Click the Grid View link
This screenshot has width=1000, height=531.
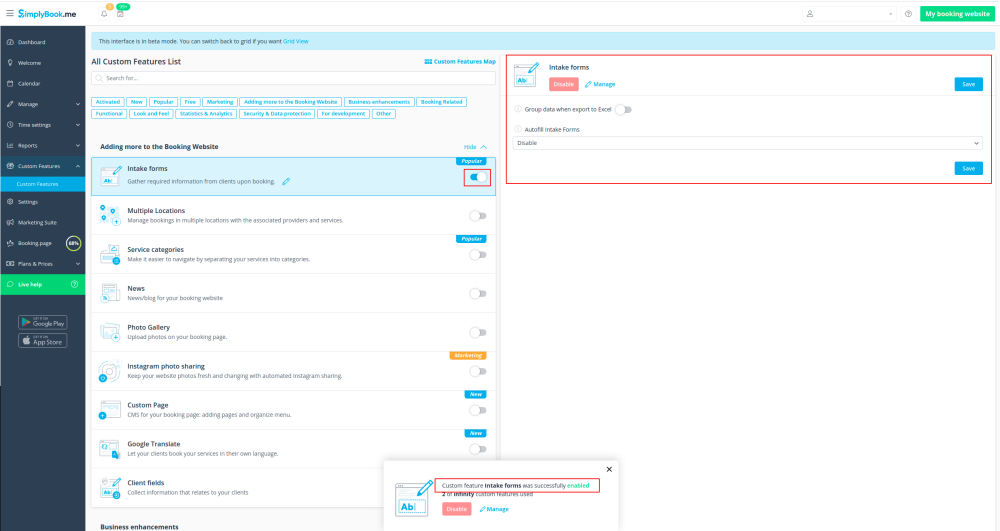(295, 41)
